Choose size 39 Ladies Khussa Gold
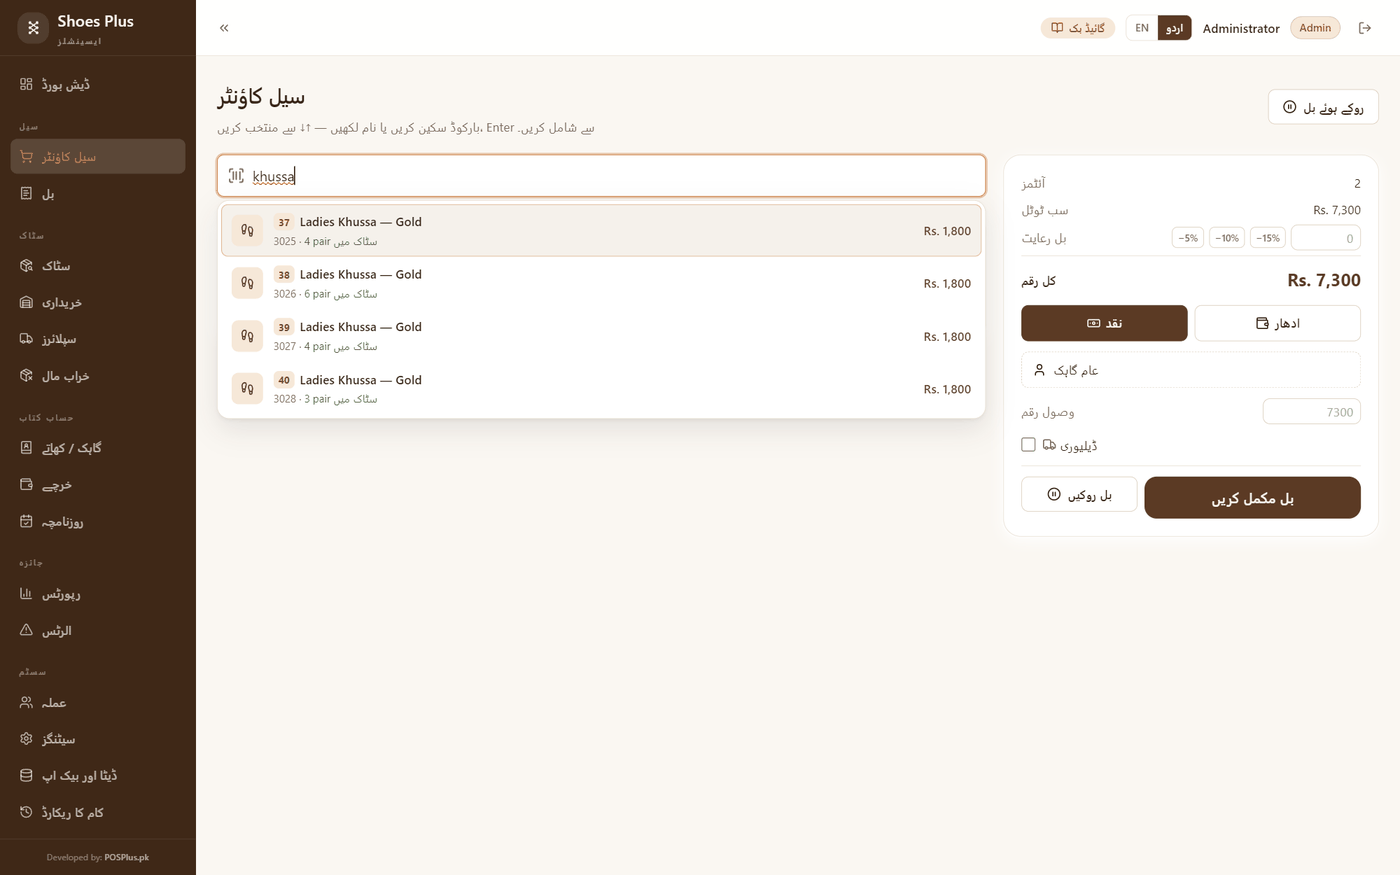 pos(601,336)
